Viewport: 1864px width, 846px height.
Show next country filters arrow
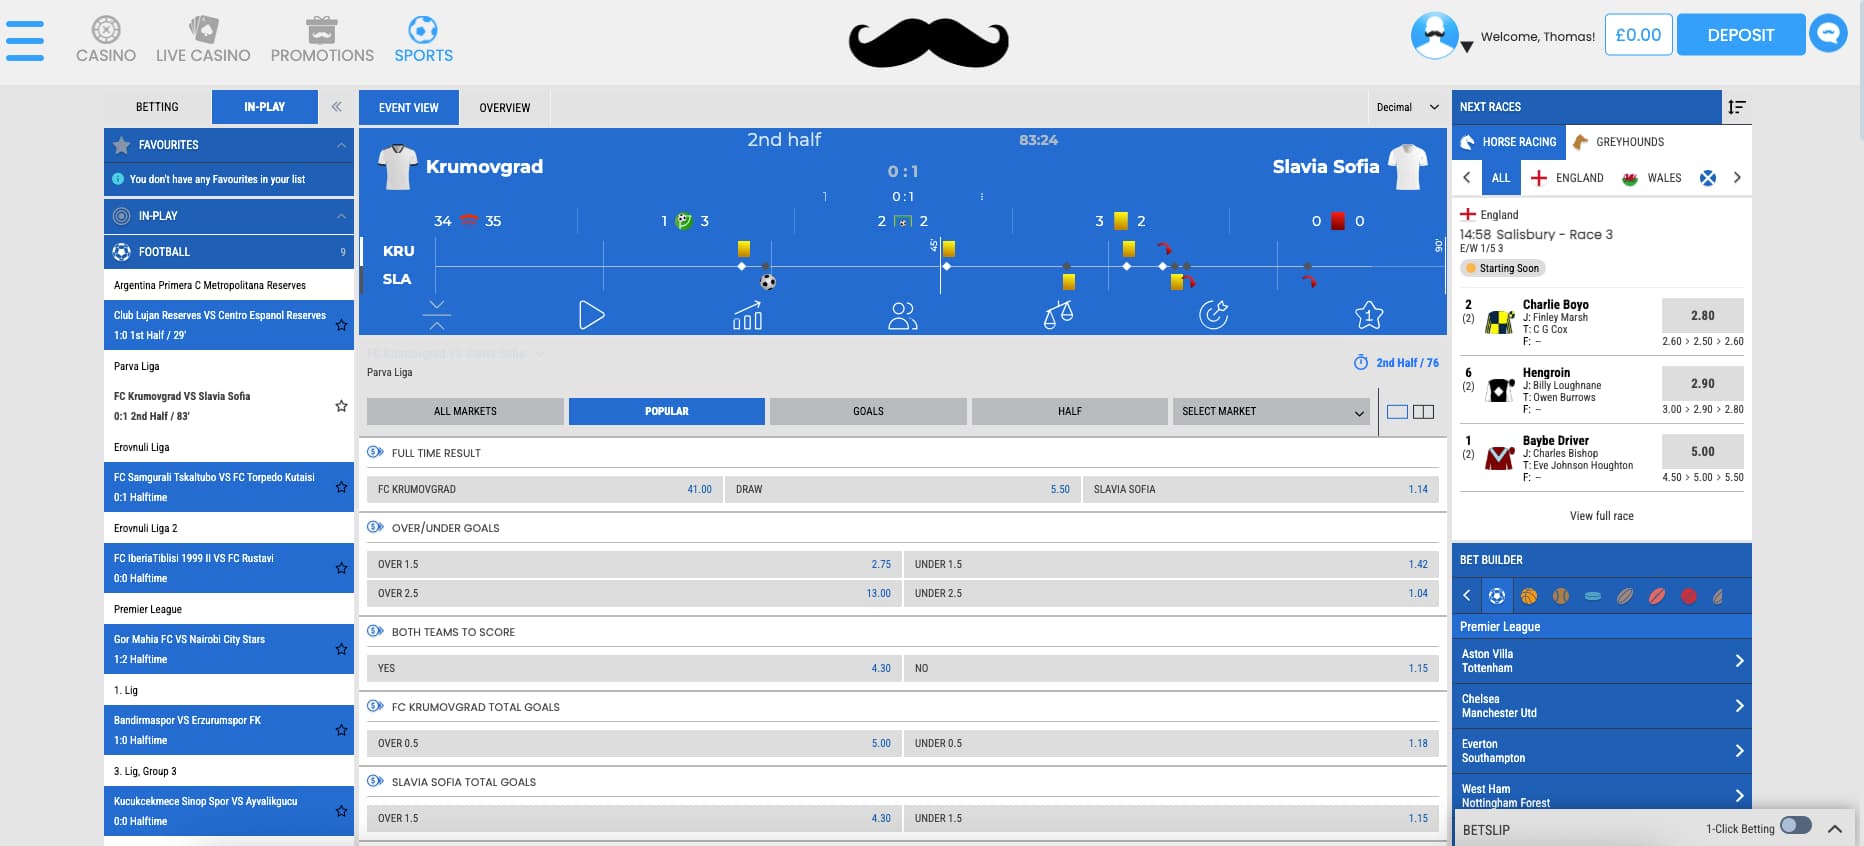click(1737, 178)
